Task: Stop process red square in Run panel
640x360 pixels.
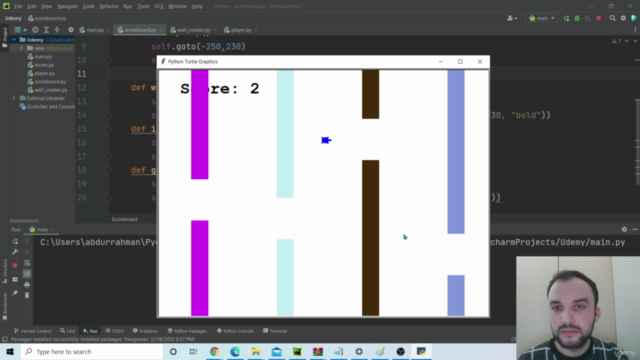Action: (x=15, y=265)
